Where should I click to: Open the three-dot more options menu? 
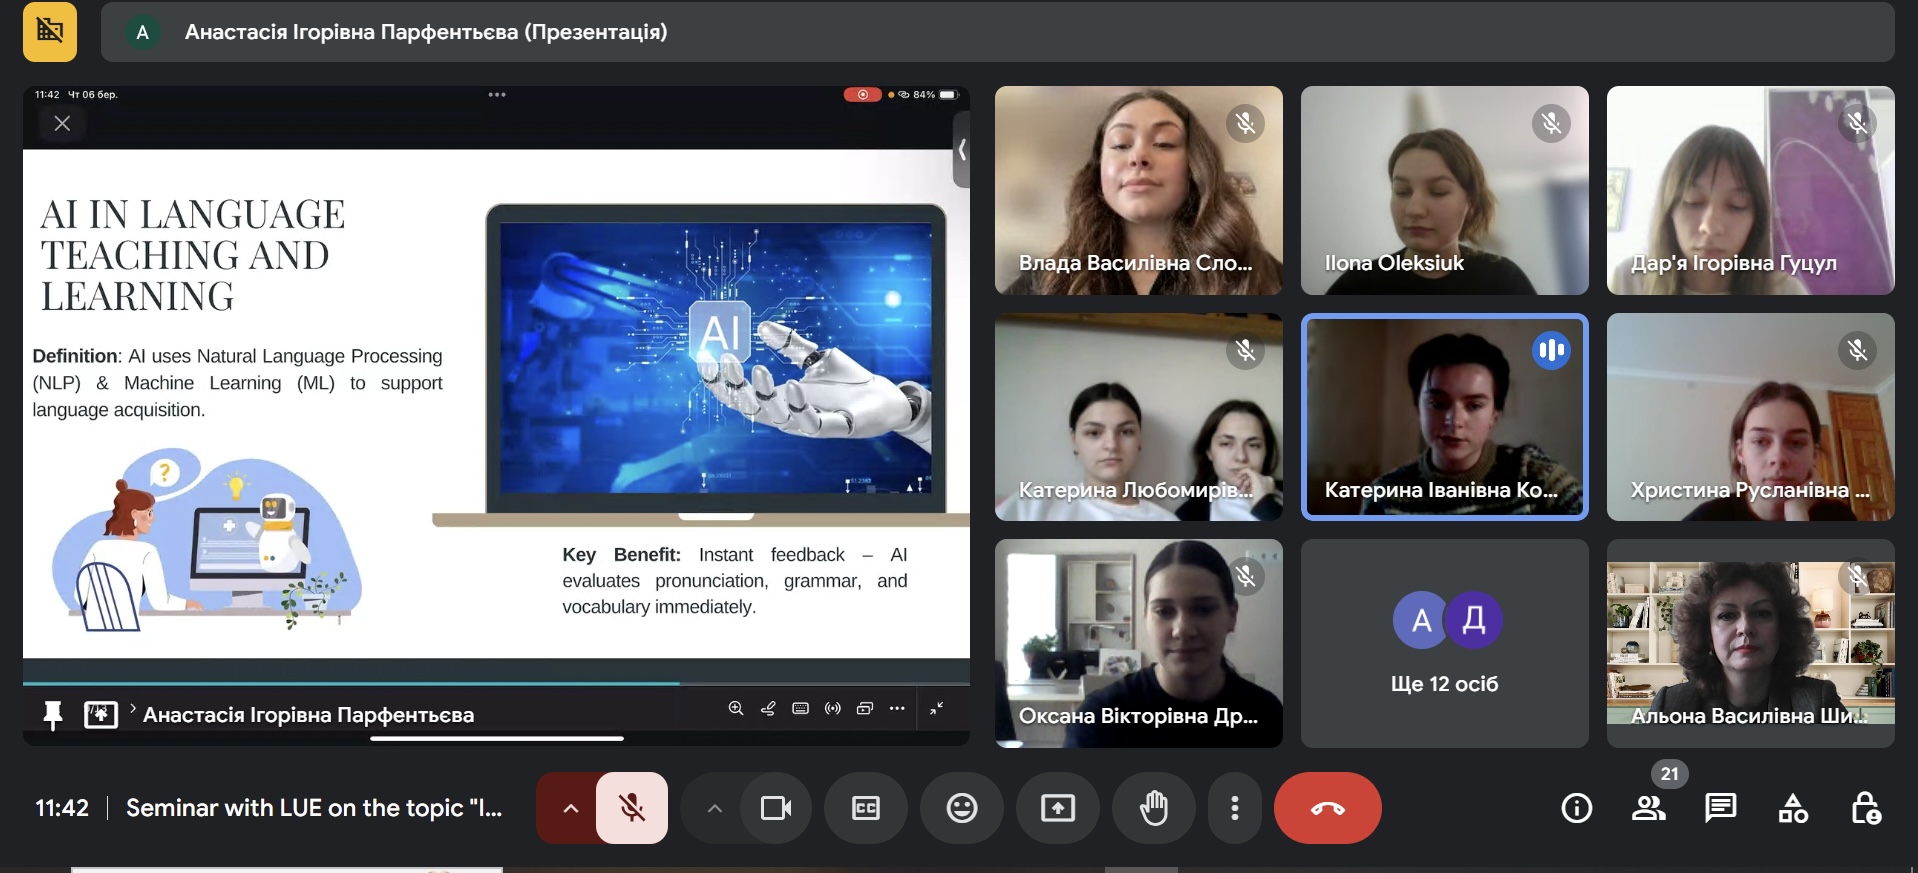pos(1235,808)
